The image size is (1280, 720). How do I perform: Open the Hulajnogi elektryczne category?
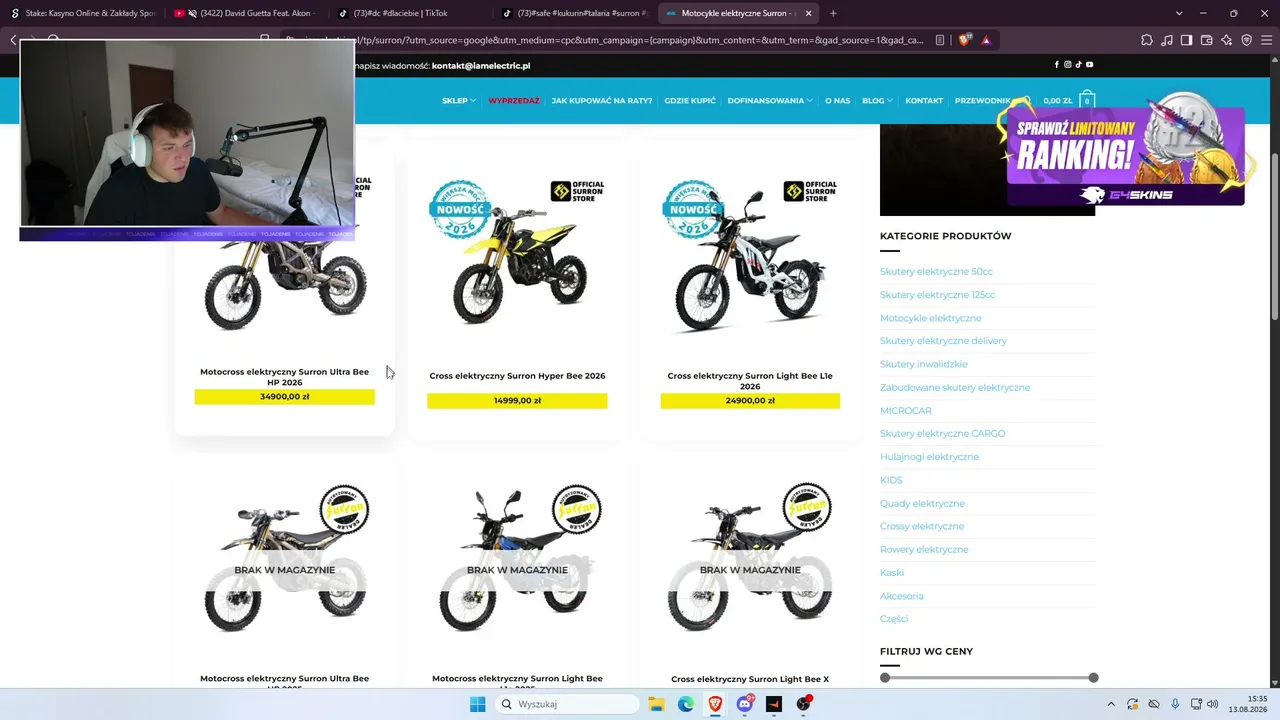pos(929,457)
